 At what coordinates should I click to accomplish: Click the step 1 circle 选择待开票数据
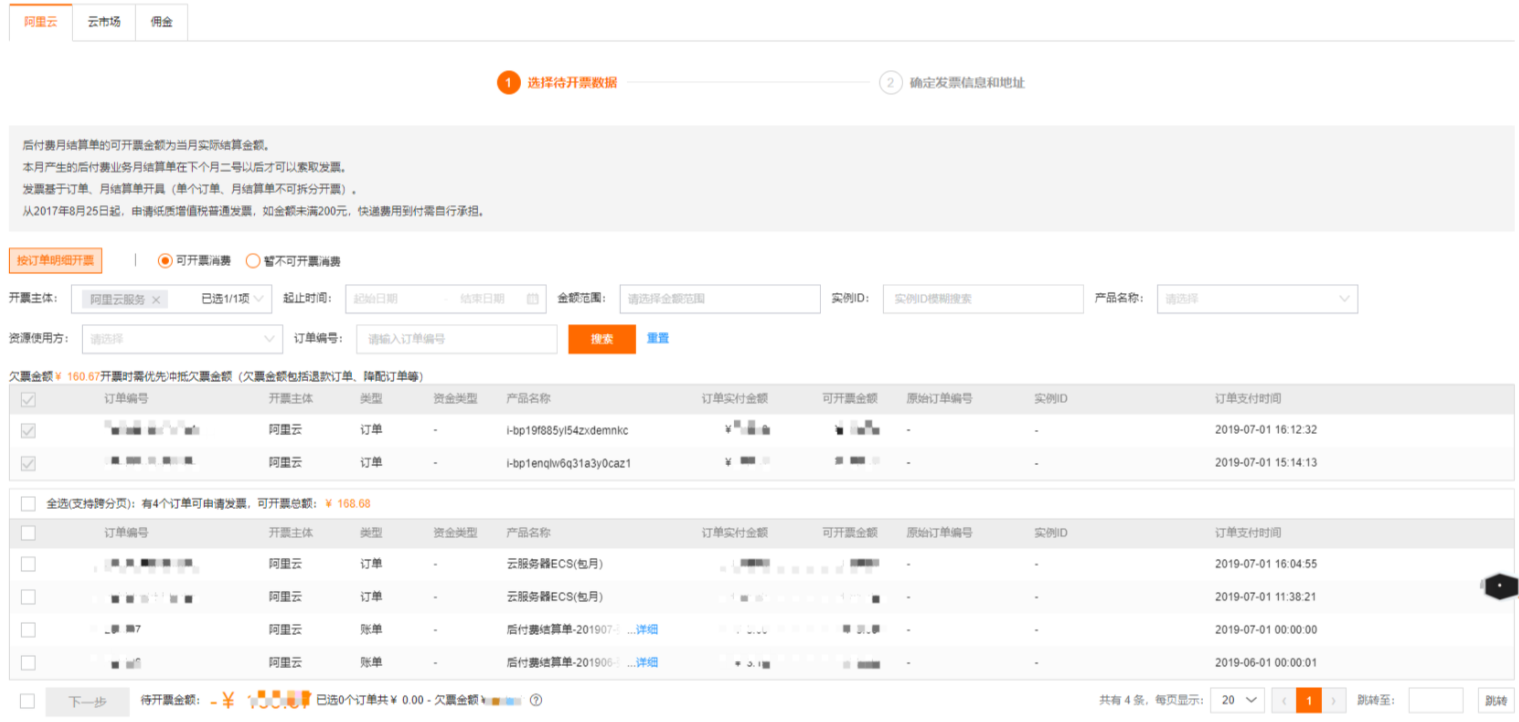[509, 82]
